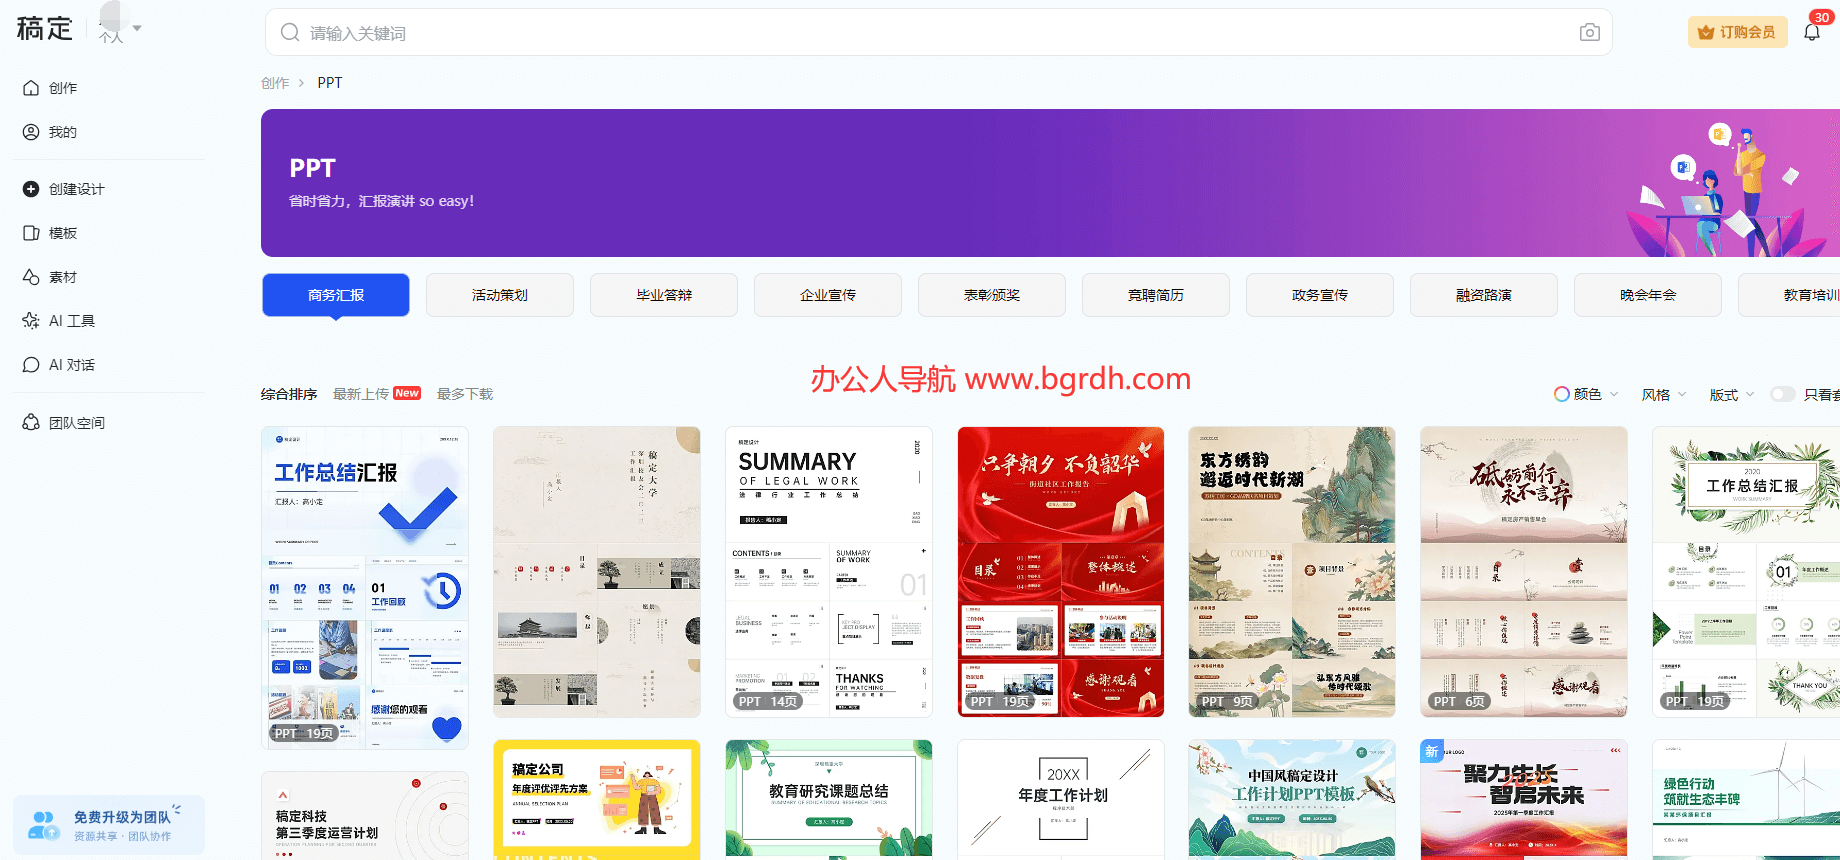Click the PPT purple header banner
1840x860 pixels.
click(1050, 183)
